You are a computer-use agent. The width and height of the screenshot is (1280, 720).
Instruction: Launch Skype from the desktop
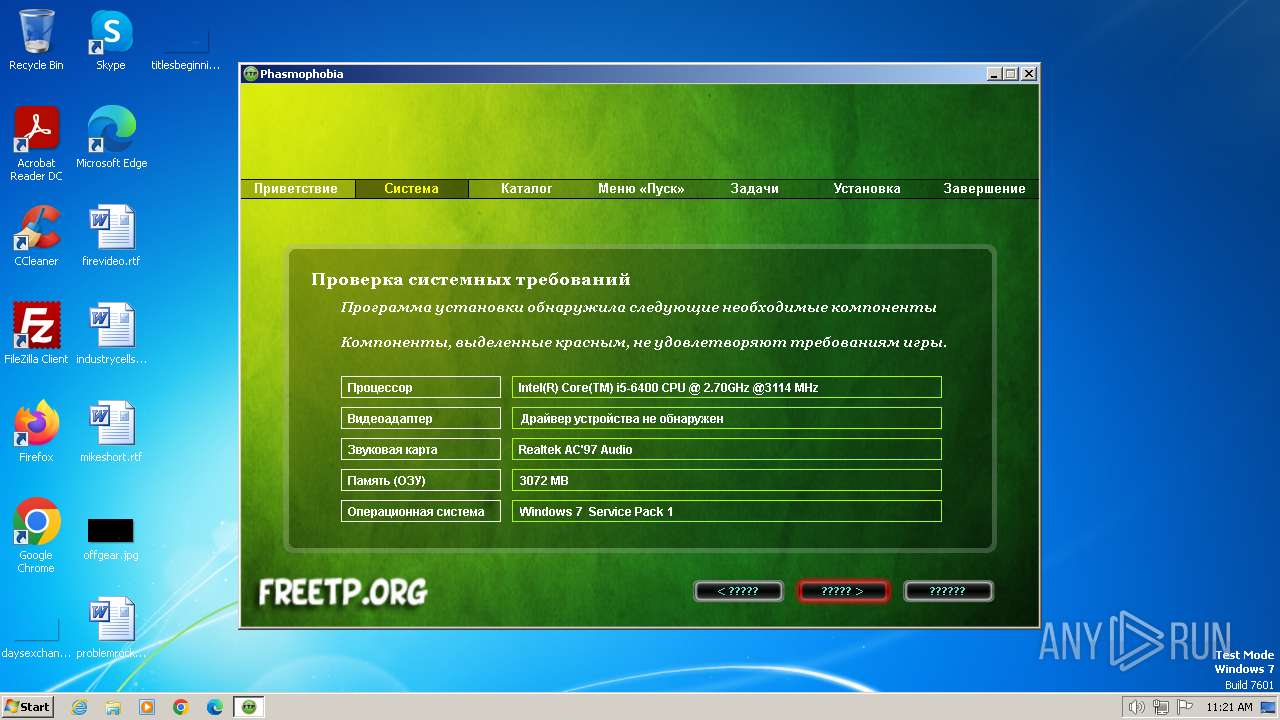111,40
